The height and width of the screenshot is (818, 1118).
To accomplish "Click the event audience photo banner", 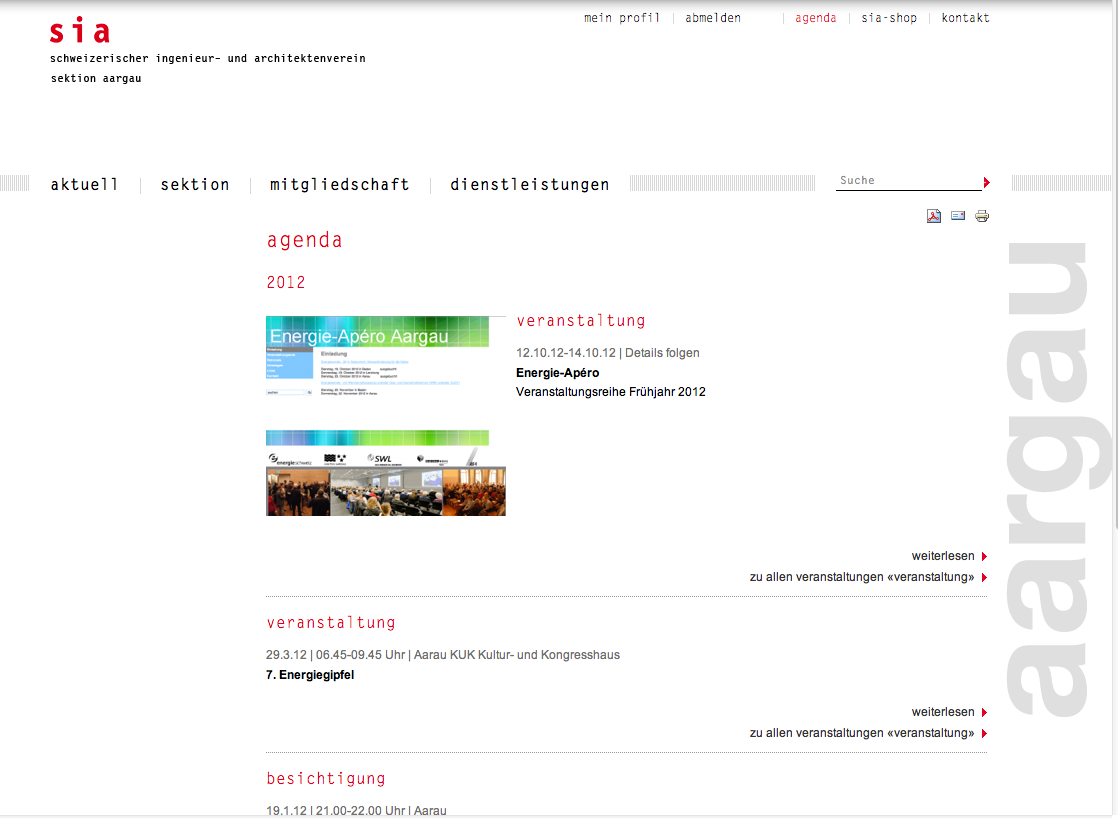I will (x=385, y=473).
